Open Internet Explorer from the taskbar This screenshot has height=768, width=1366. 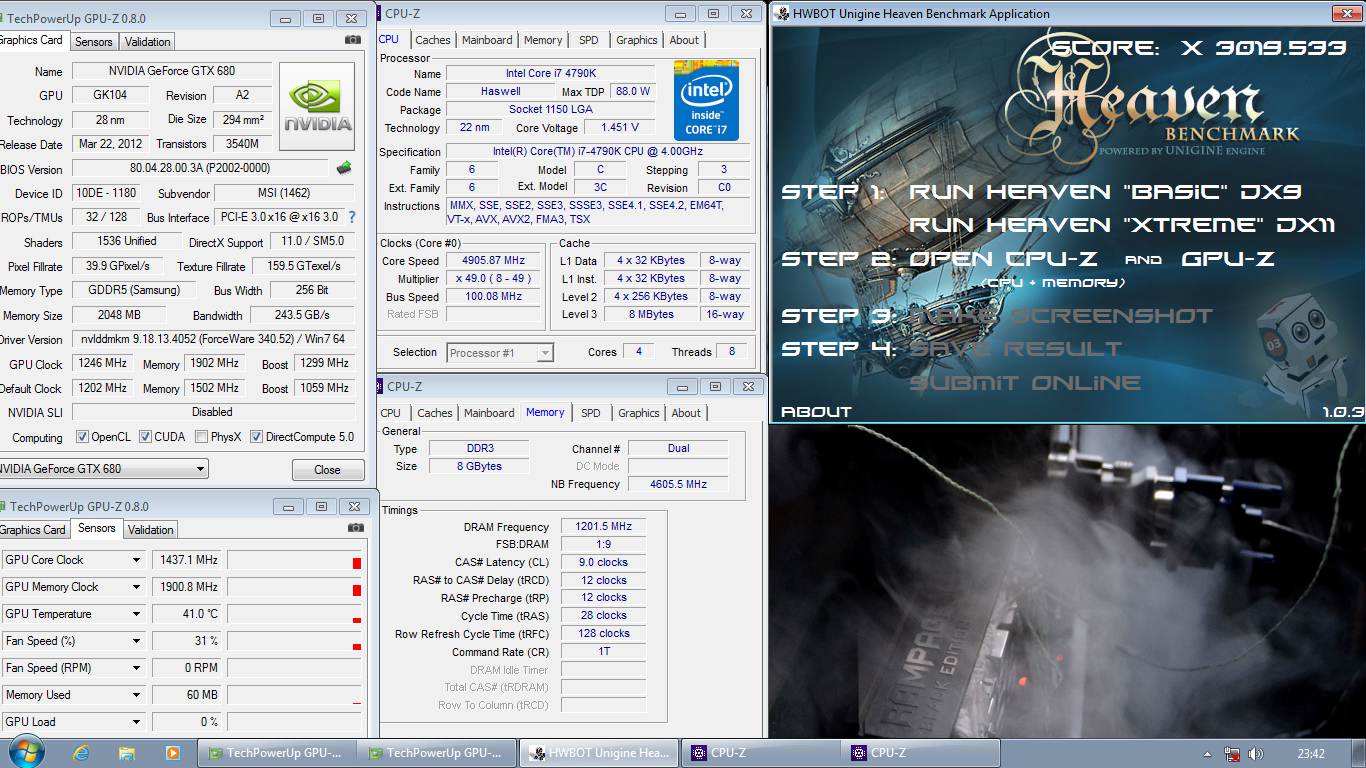82,753
